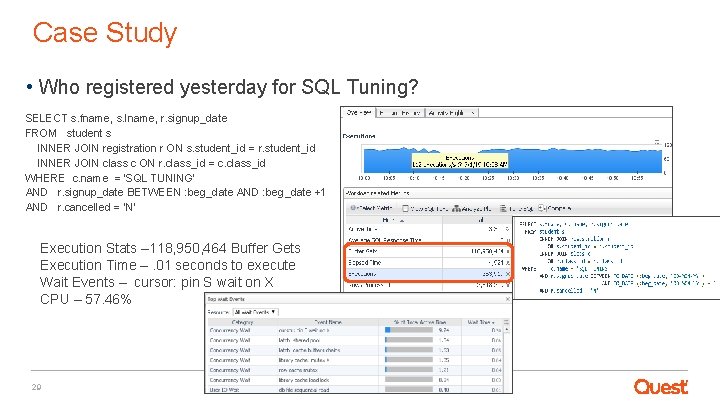
Task: Click the Executions chart area
Action: pos(513,159)
